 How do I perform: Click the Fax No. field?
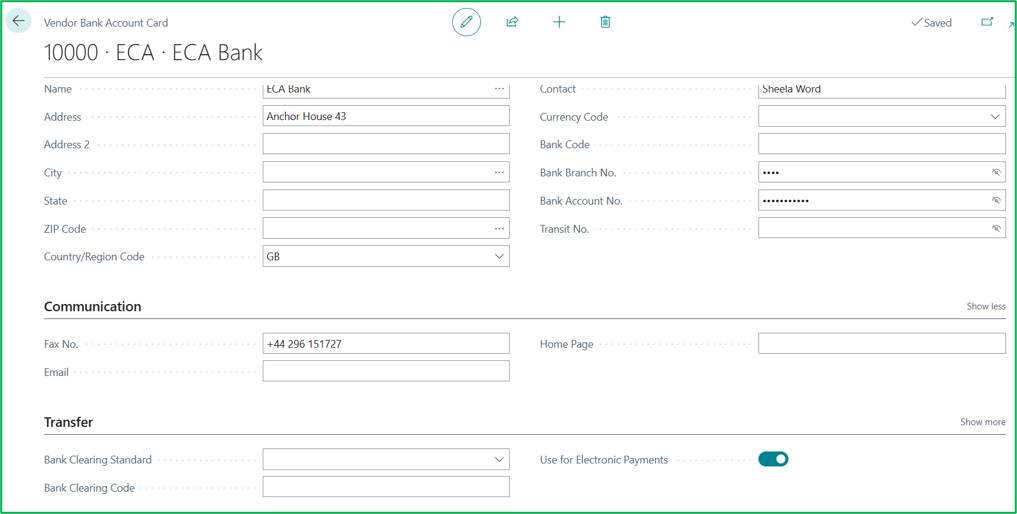pyautogui.click(x=386, y=344)
